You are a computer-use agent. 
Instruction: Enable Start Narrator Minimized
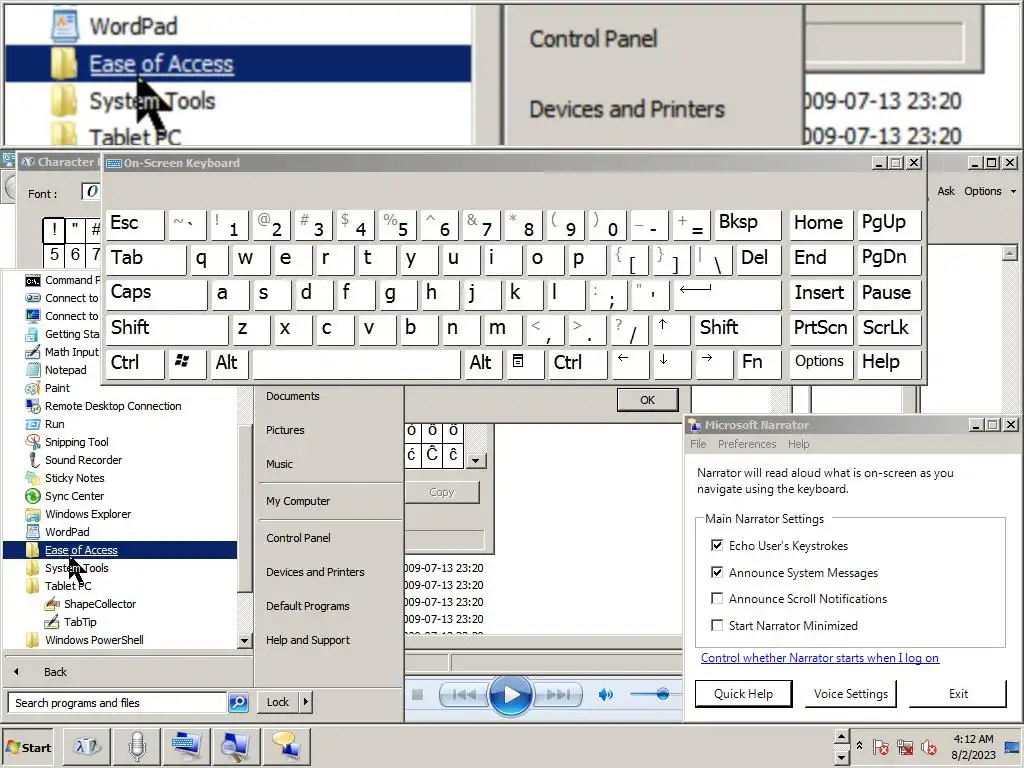[717, 625]
